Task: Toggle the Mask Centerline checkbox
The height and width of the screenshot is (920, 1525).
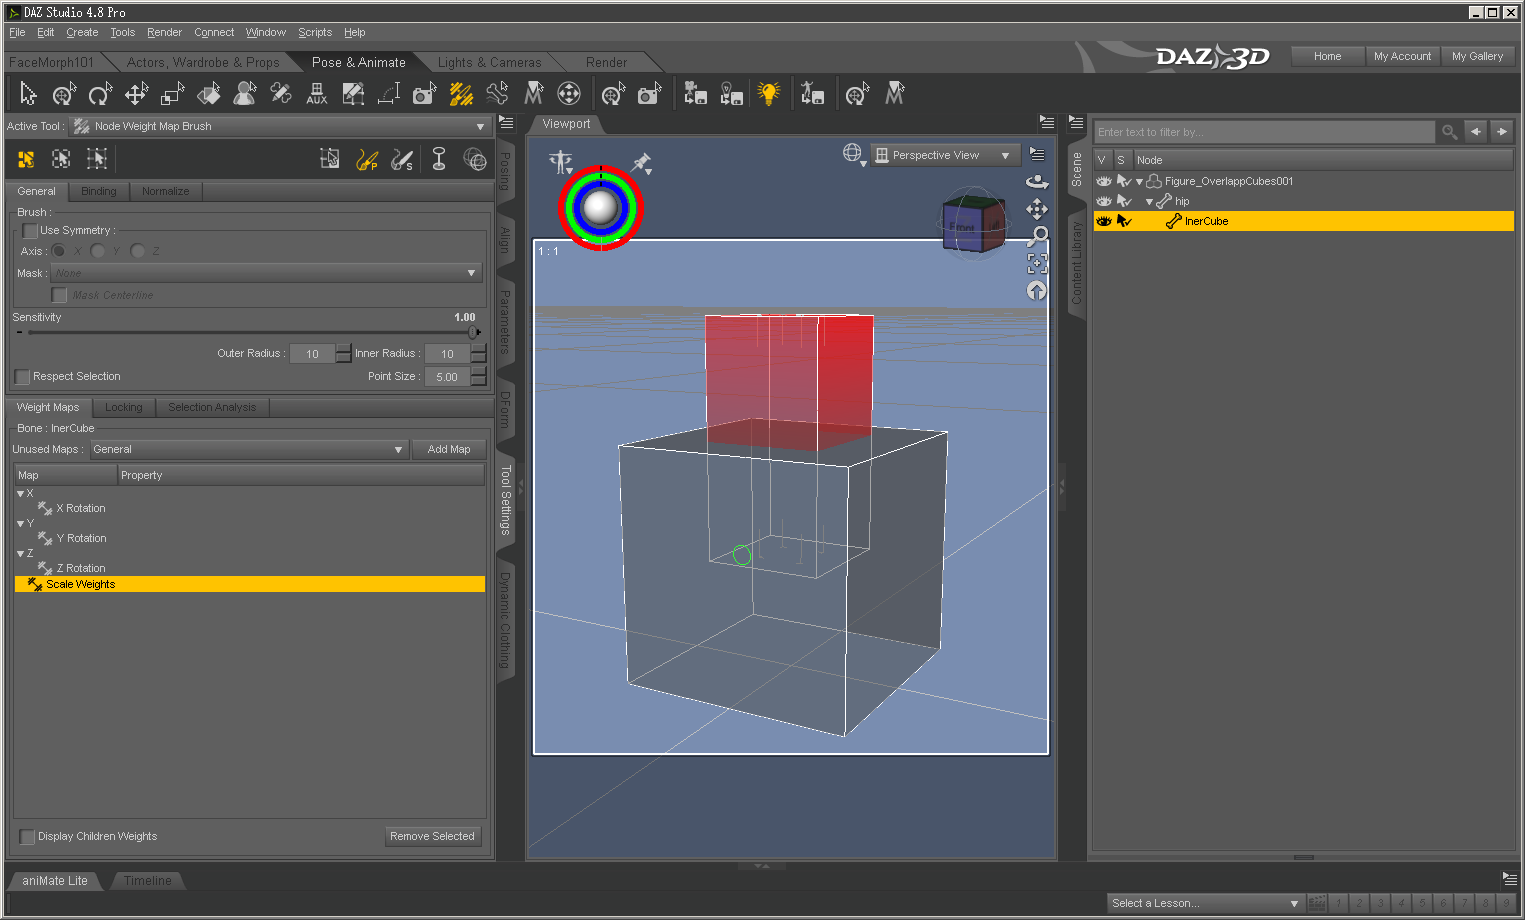Action: pos(59,295)
